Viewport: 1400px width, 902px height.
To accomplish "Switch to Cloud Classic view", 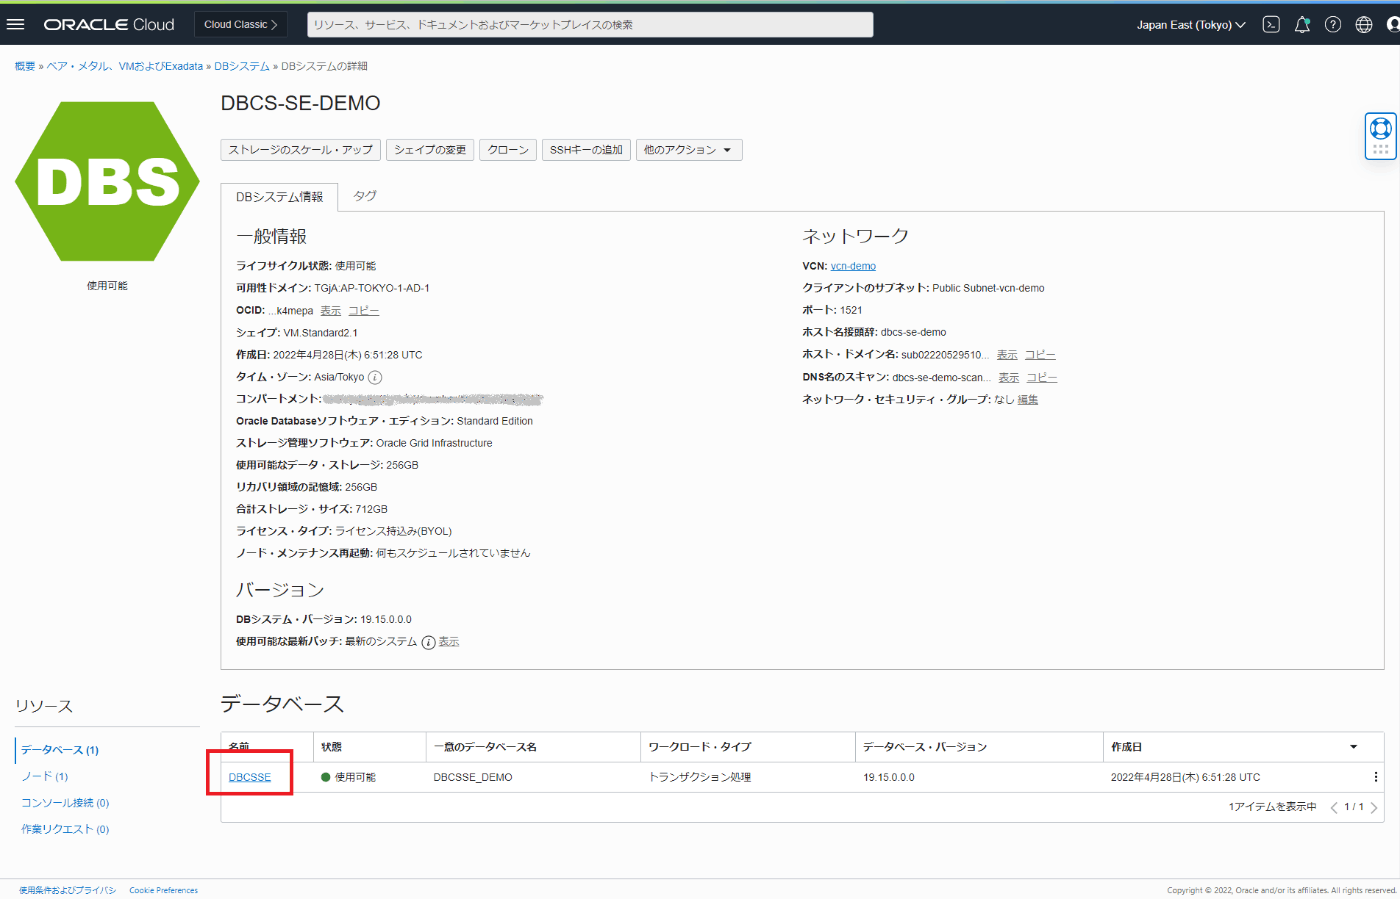I will pyautogui.click(x=242, y=24).
